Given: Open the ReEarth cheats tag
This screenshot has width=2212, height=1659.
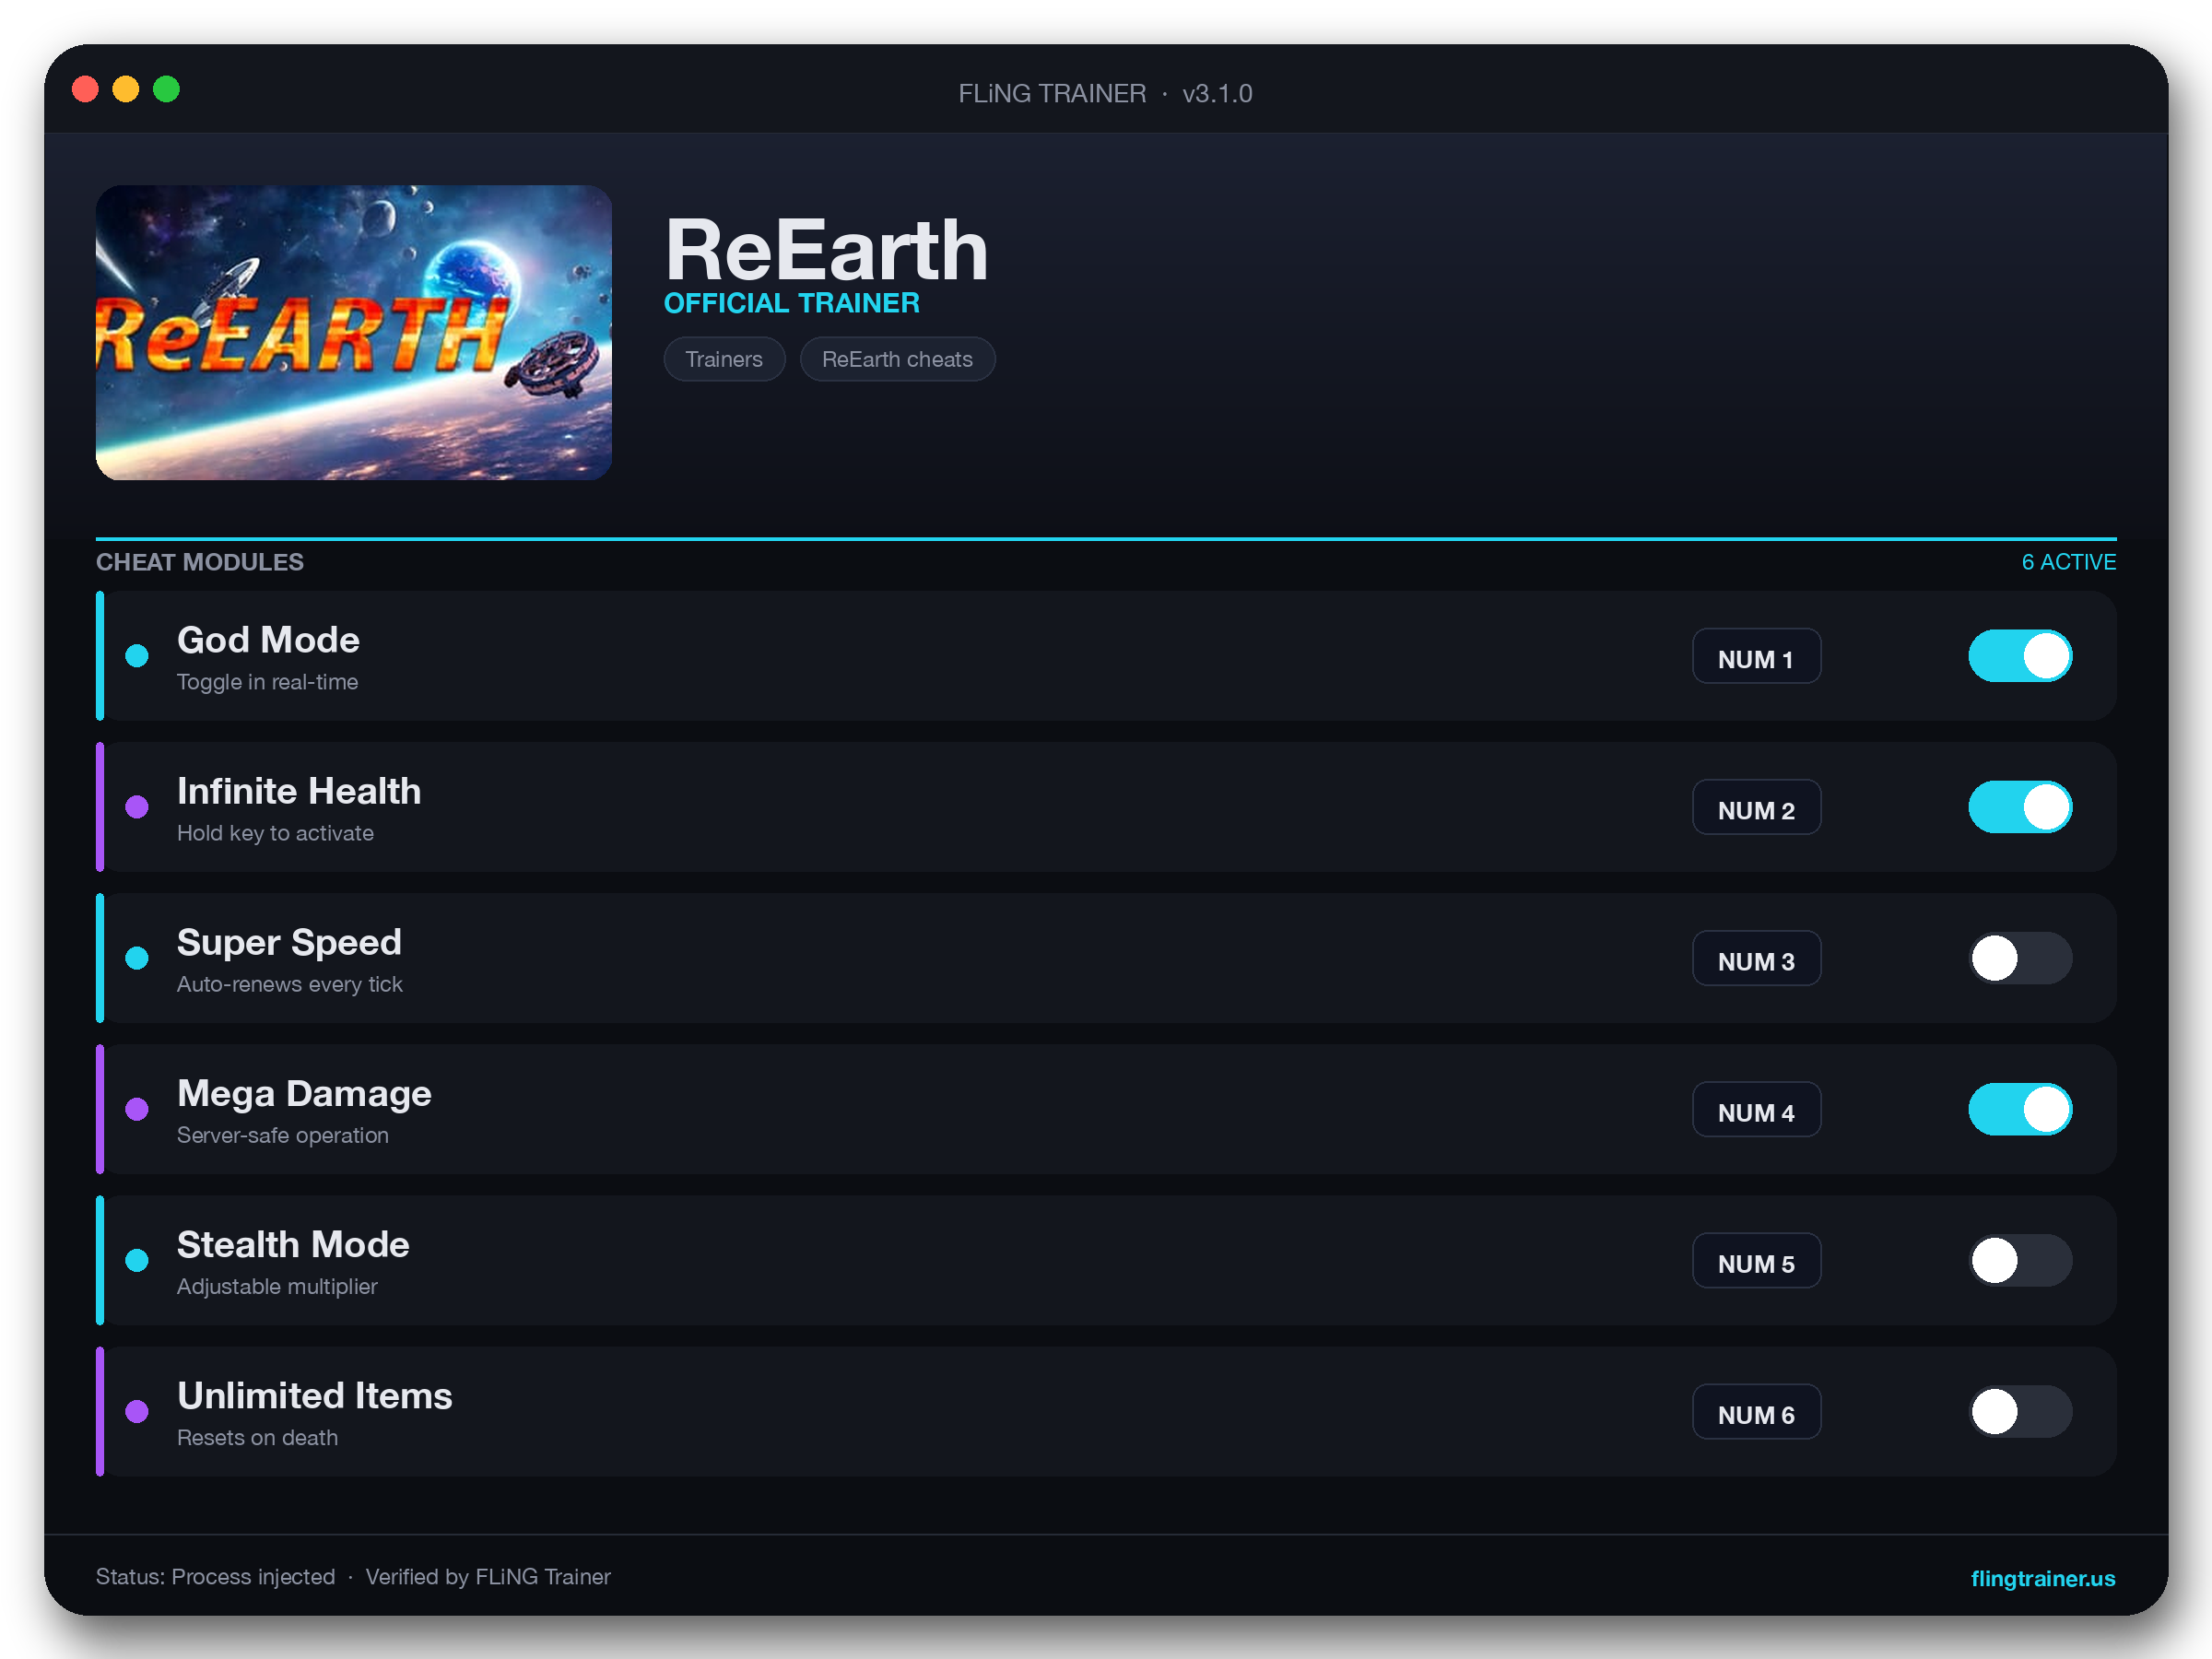Looking at the screenshot, I should tap(897, 359).
